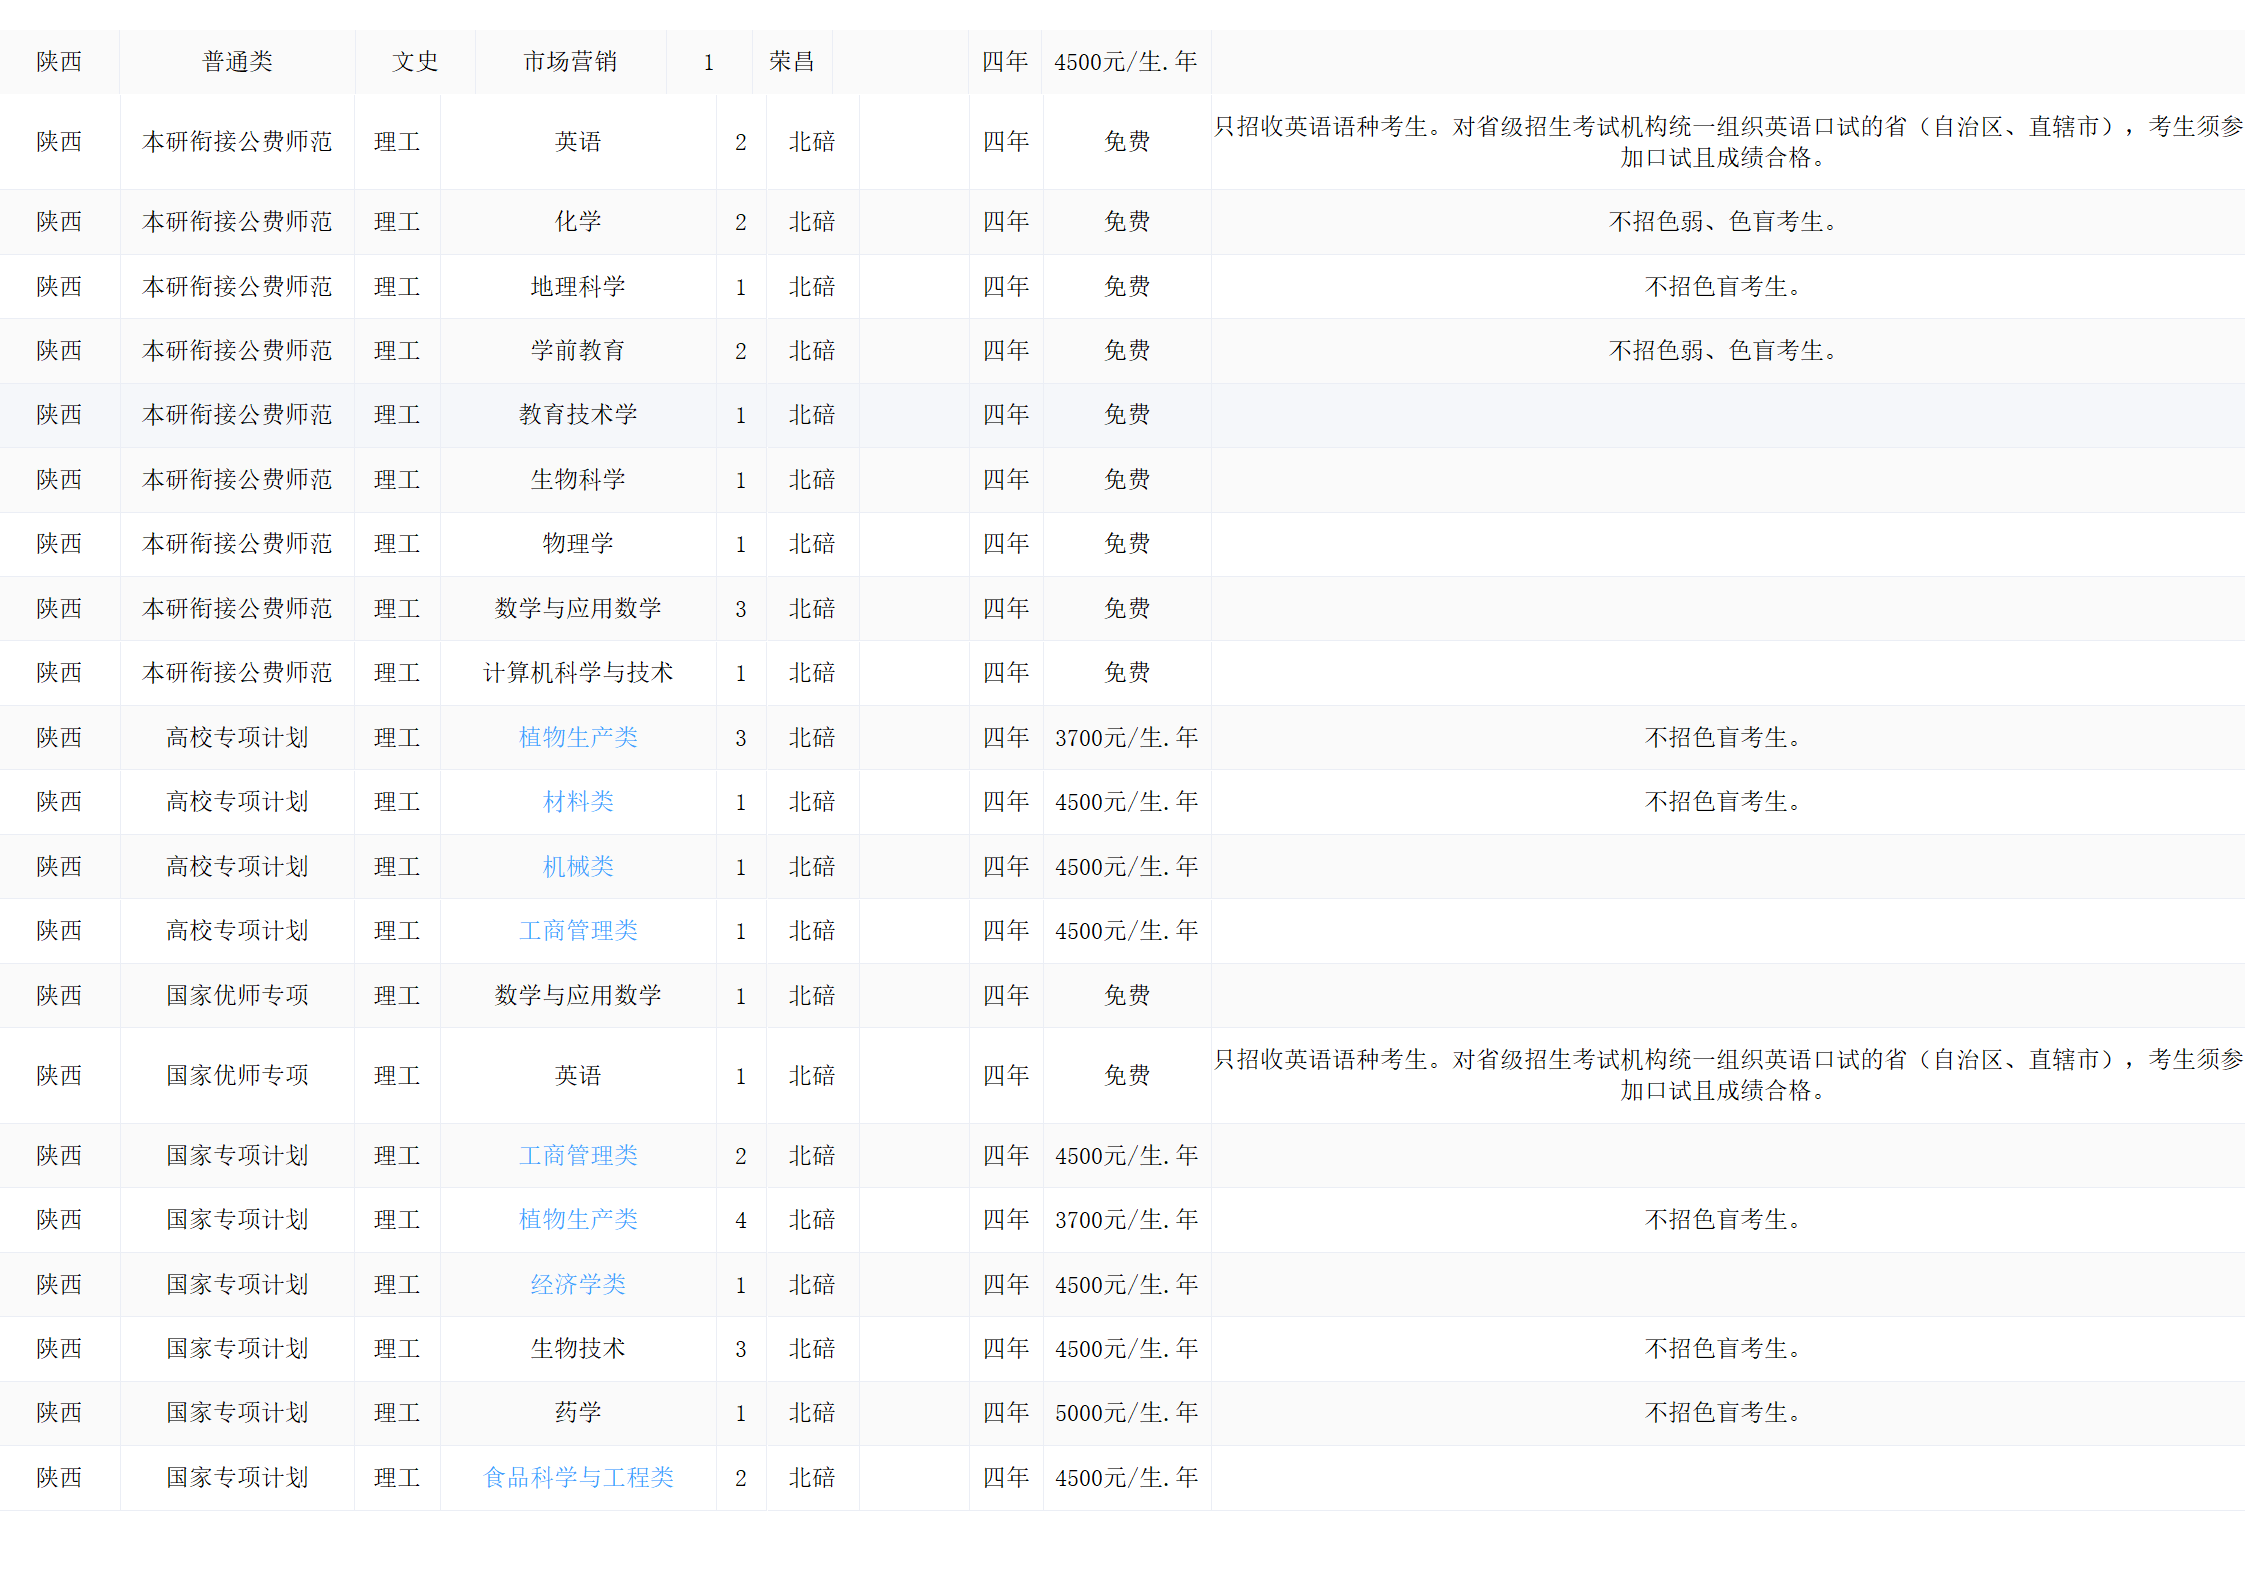
Task: Select the 教育技术学 highlighted row
Action: [x=578, y=414]
